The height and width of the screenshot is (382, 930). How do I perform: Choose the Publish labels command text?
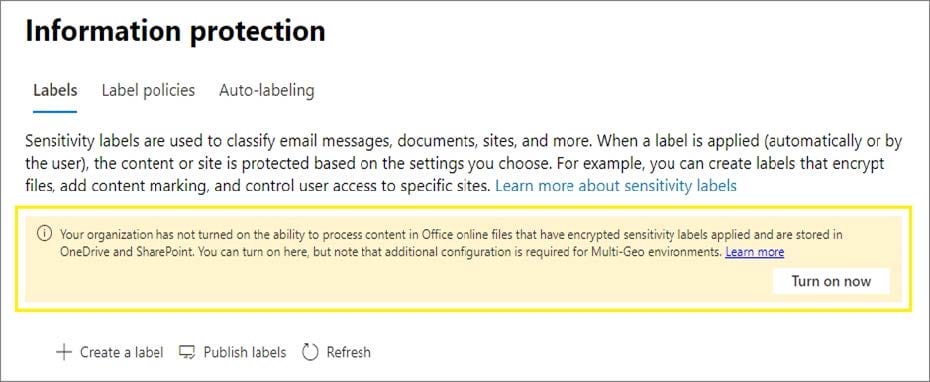244,352
